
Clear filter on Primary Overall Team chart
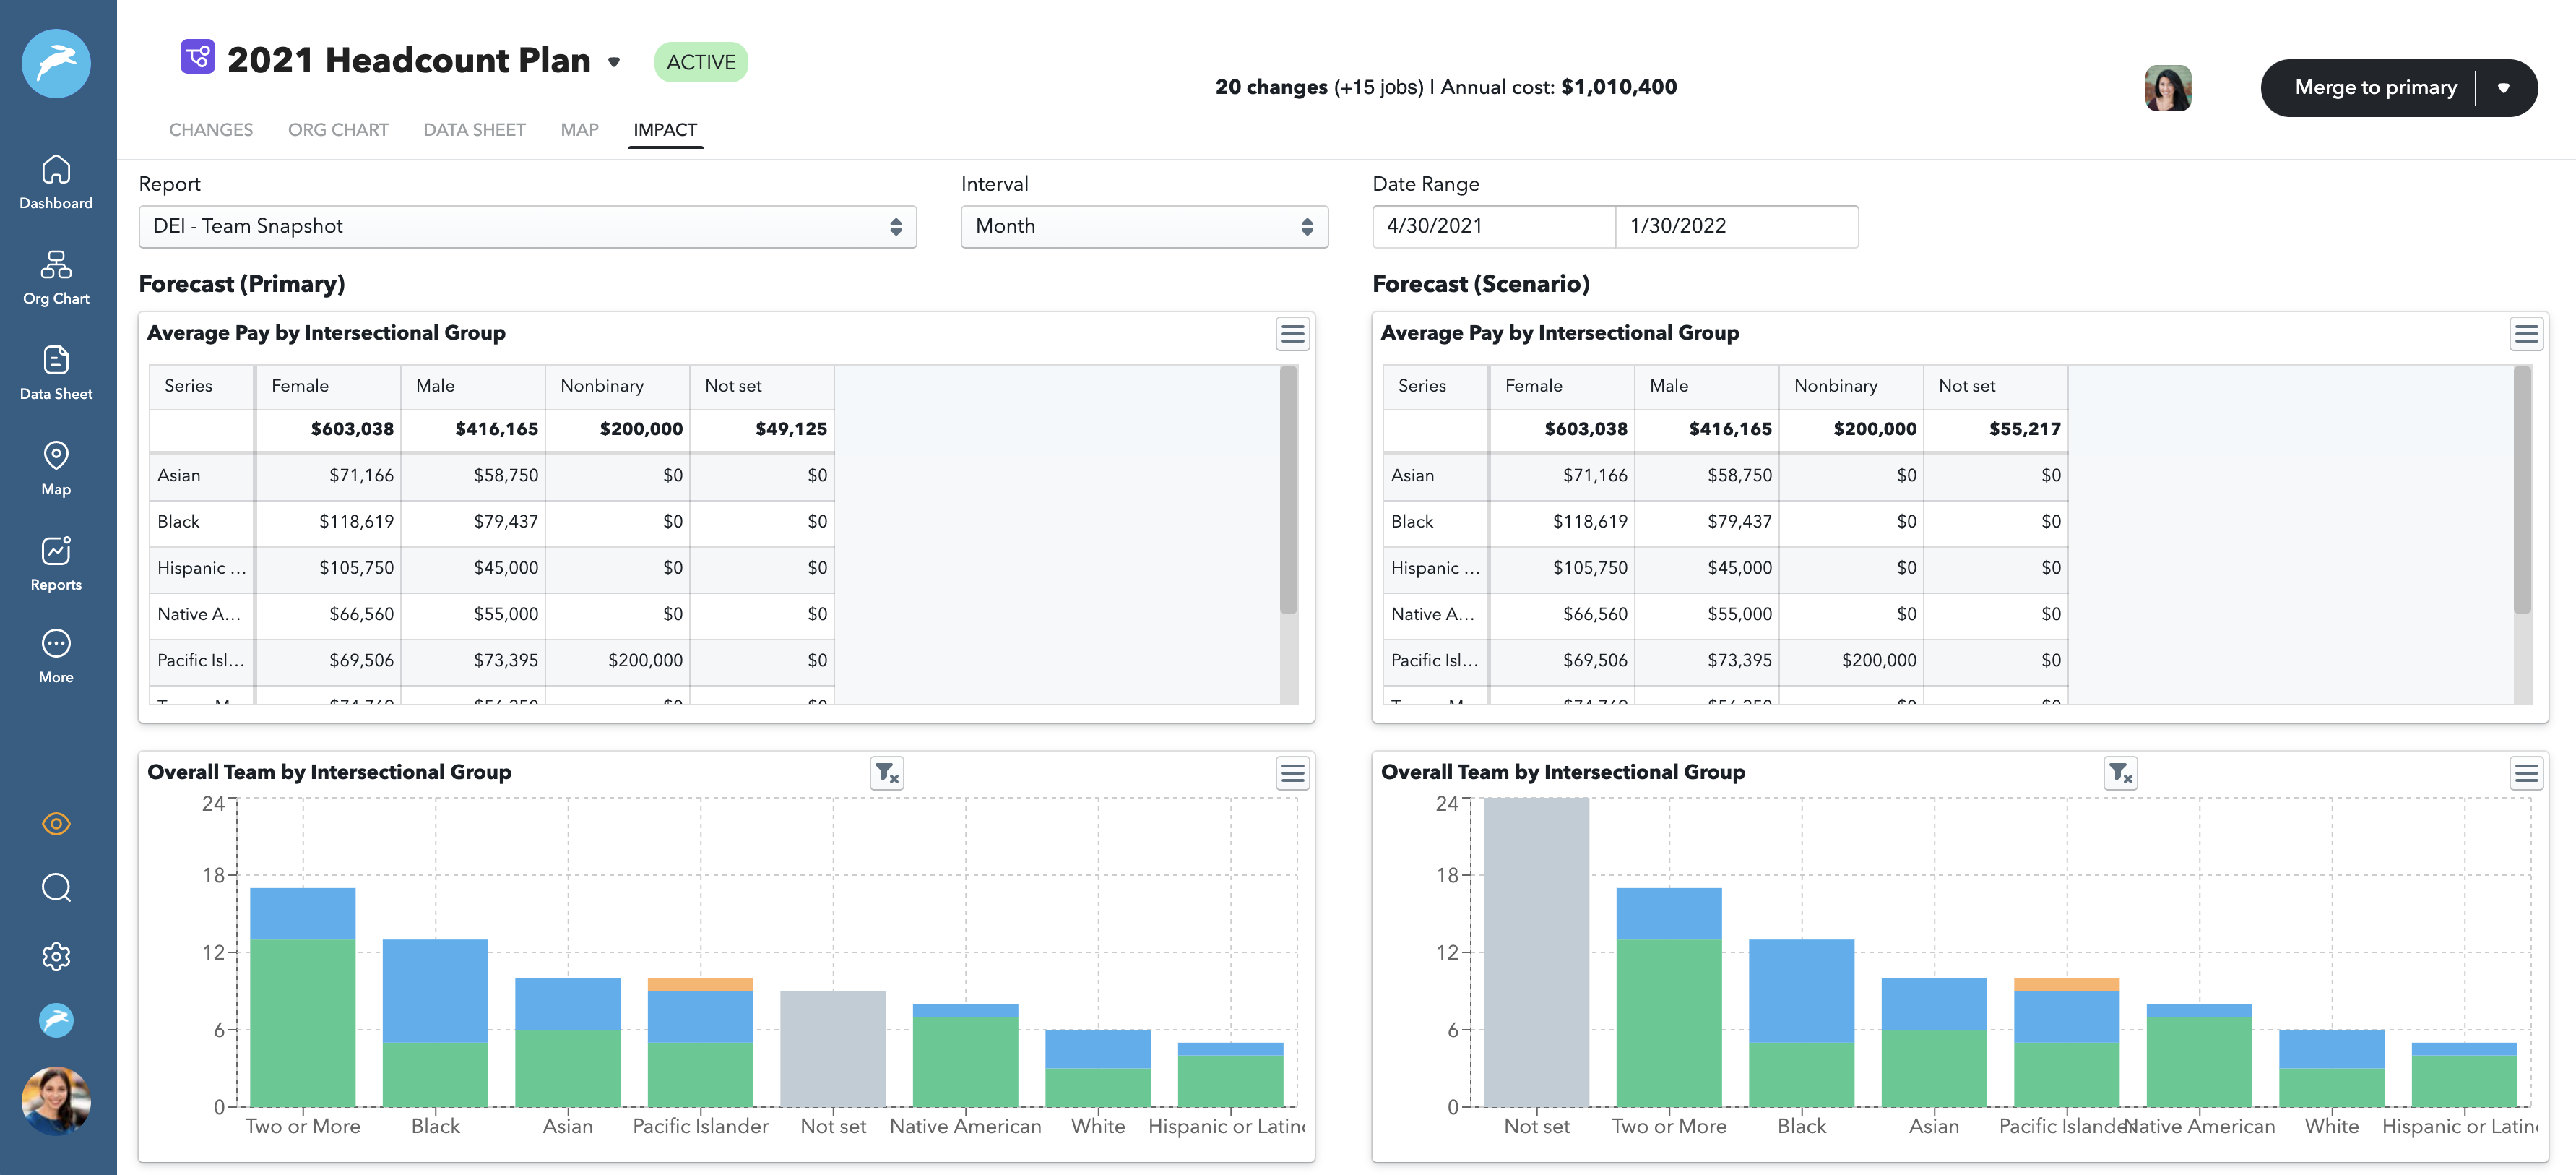(x=886, y=773)
